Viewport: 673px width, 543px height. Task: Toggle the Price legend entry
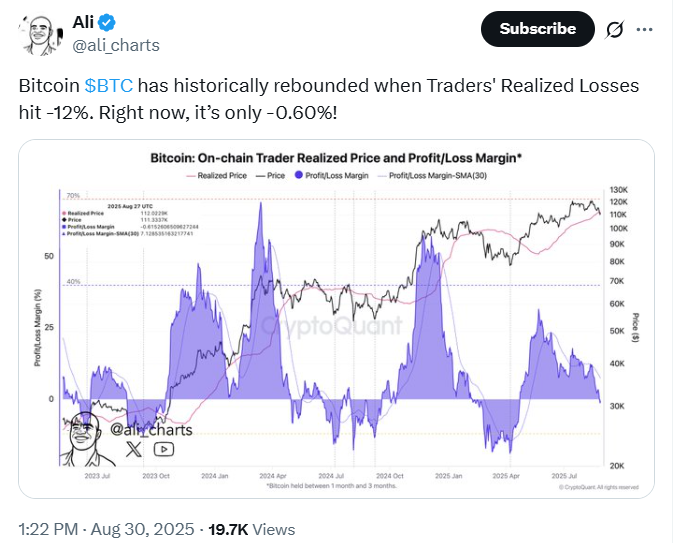point(270,176)
